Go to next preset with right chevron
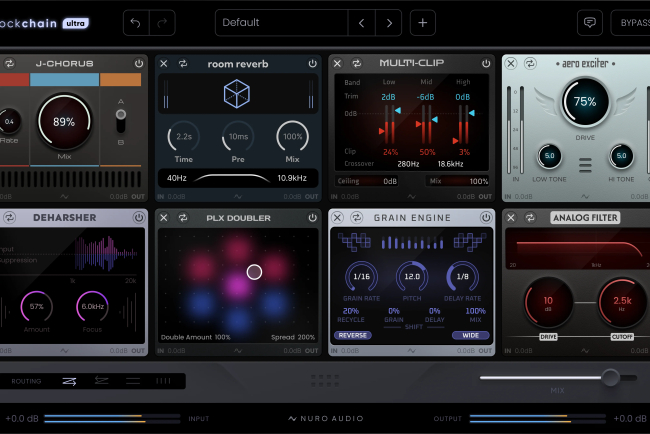The width and height of the screenshot is (650, 434). tap(389, 23)
